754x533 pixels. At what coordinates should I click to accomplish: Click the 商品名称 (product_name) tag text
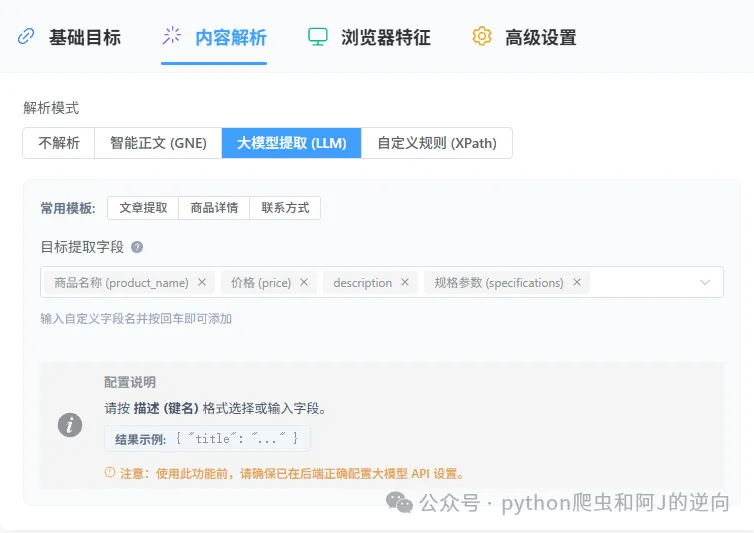pyautogui.click(x=121, y=282)
